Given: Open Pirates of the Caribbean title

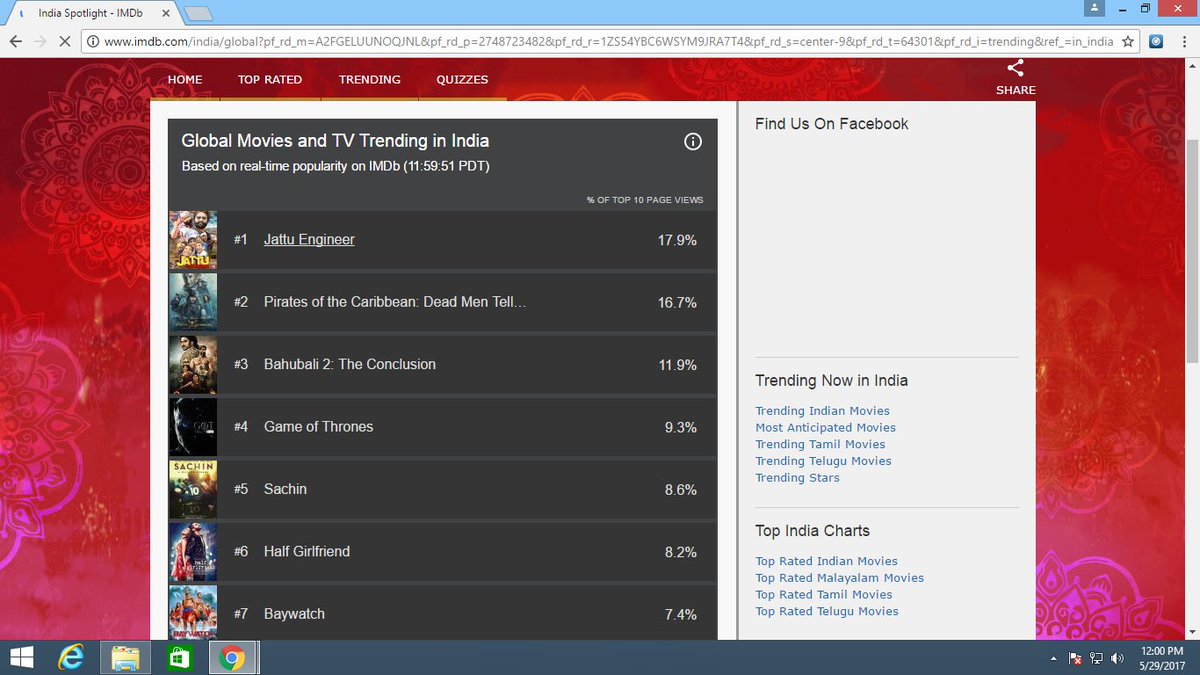Looking at the screenshot, I should 395,302.
